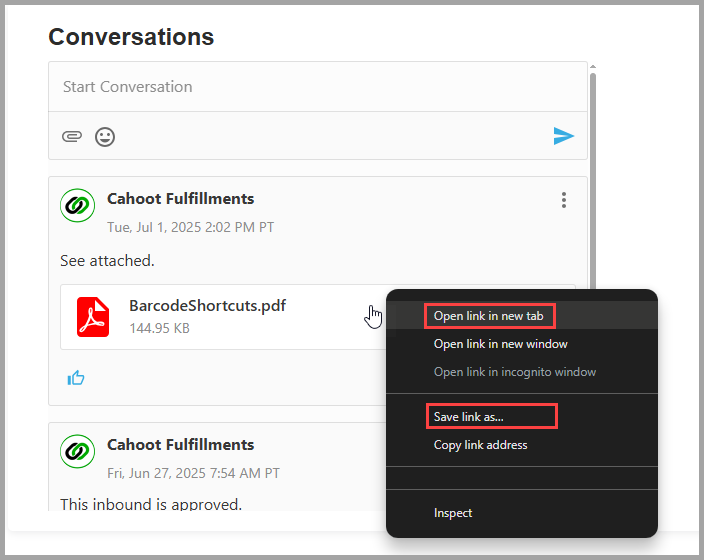Select Open link in incognito window
This screenshot has height=560, width=704.
515,372
